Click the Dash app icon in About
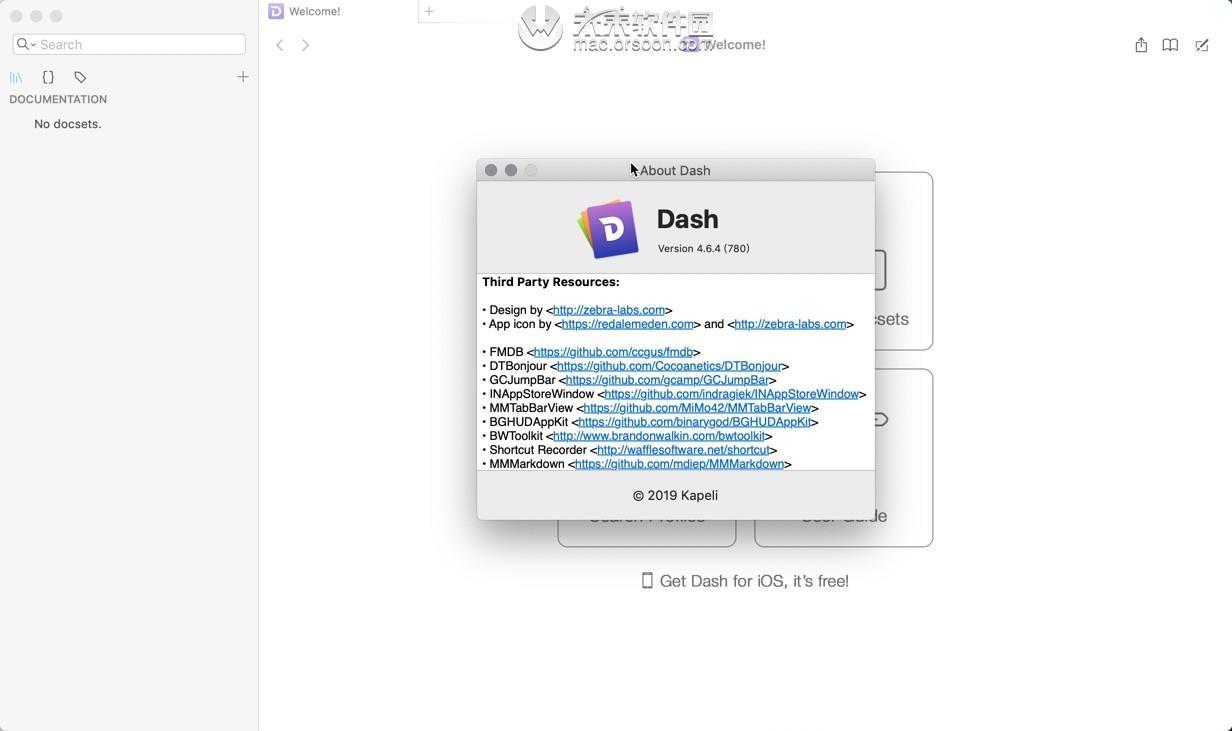 click(x=609, y=229)
